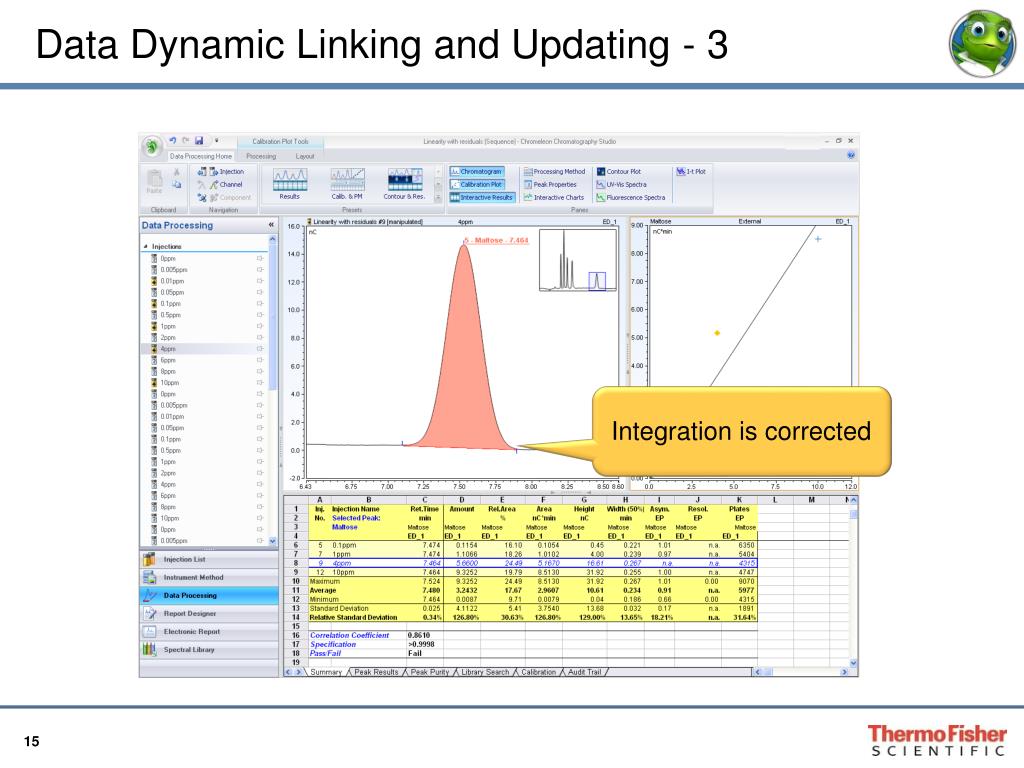The width and height of the screenshot is (1024, 768).
Task: Open the Library Search sheet tab
Action: tap(485, 672)
